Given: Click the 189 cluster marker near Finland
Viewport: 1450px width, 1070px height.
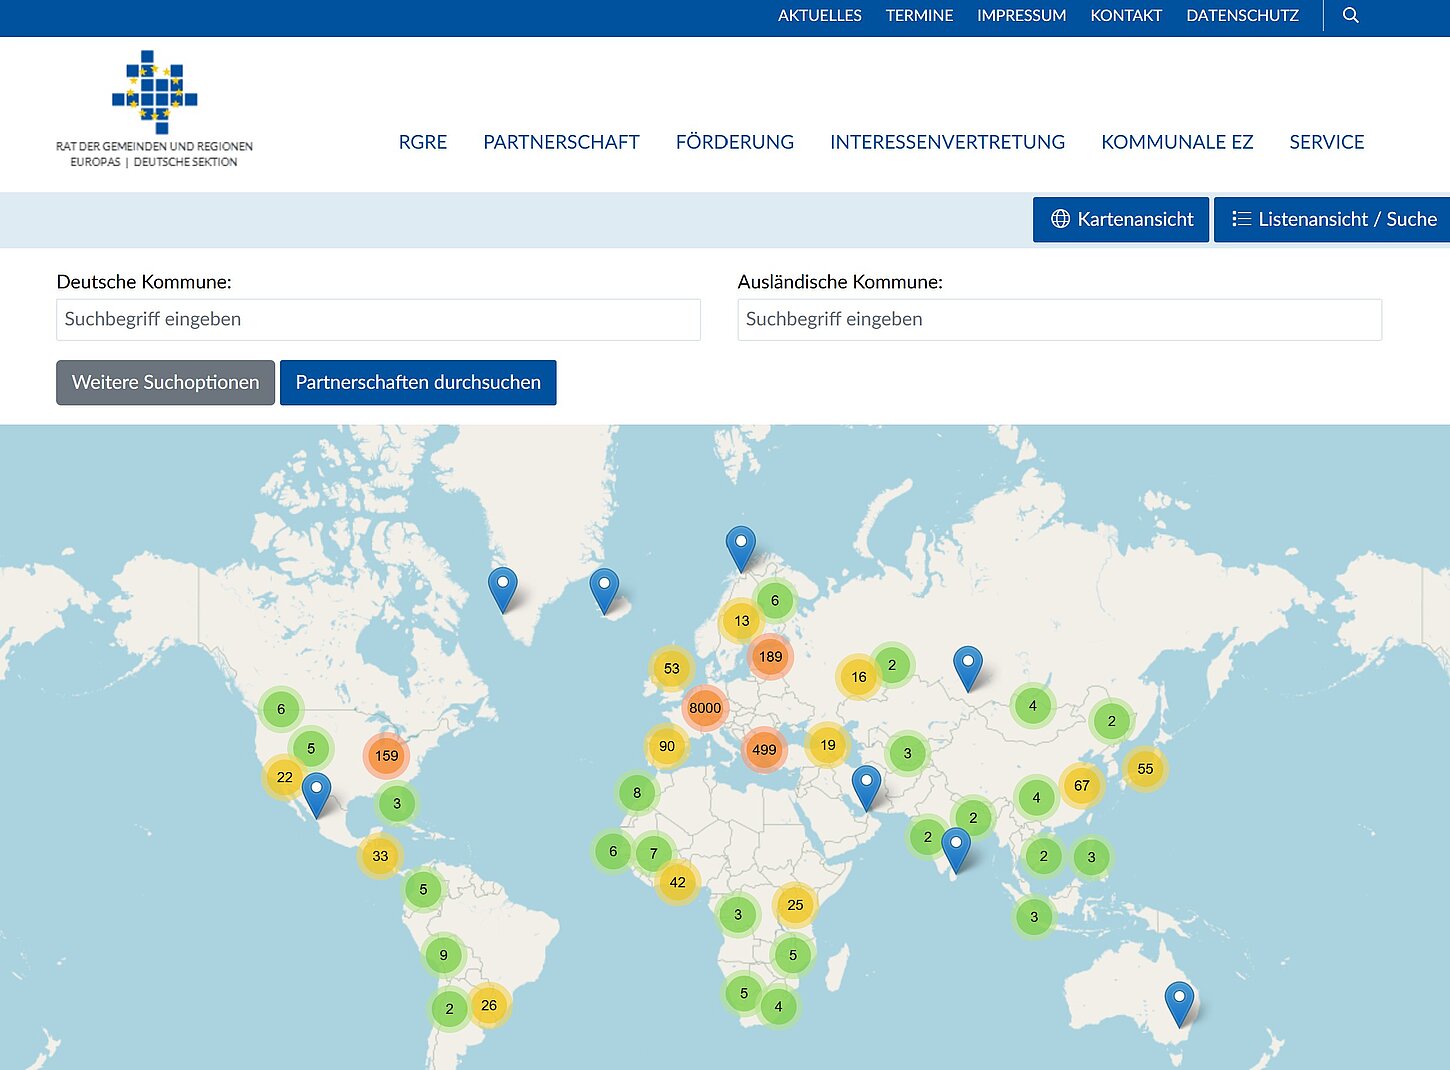Looking at the screenshot, I should tap(771, 656).
